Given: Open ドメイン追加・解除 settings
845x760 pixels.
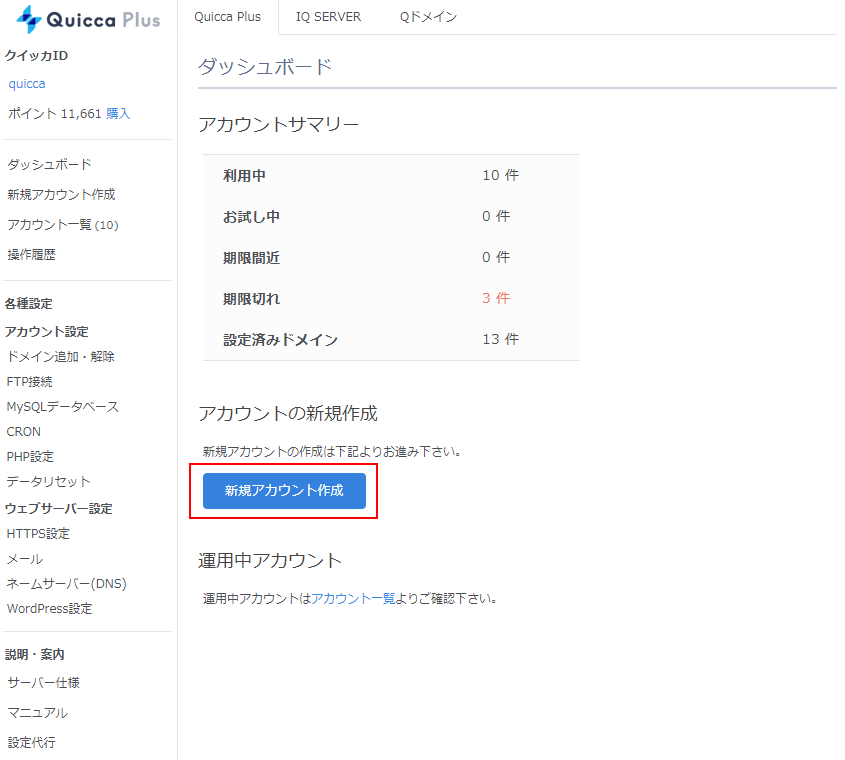Looking at the screenshot, I should (x=60, y=356).
